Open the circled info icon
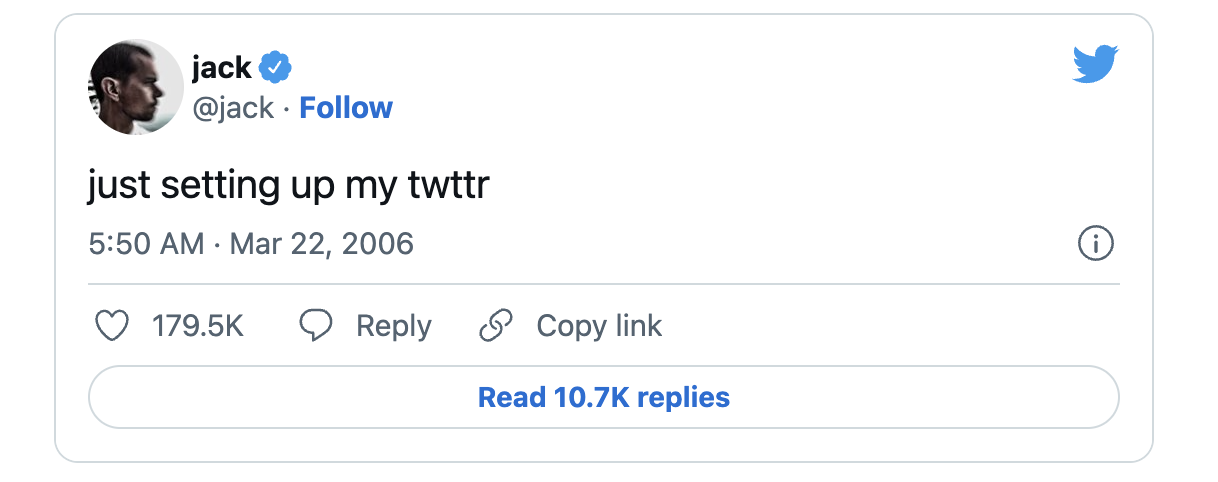 pos(1095,244)
